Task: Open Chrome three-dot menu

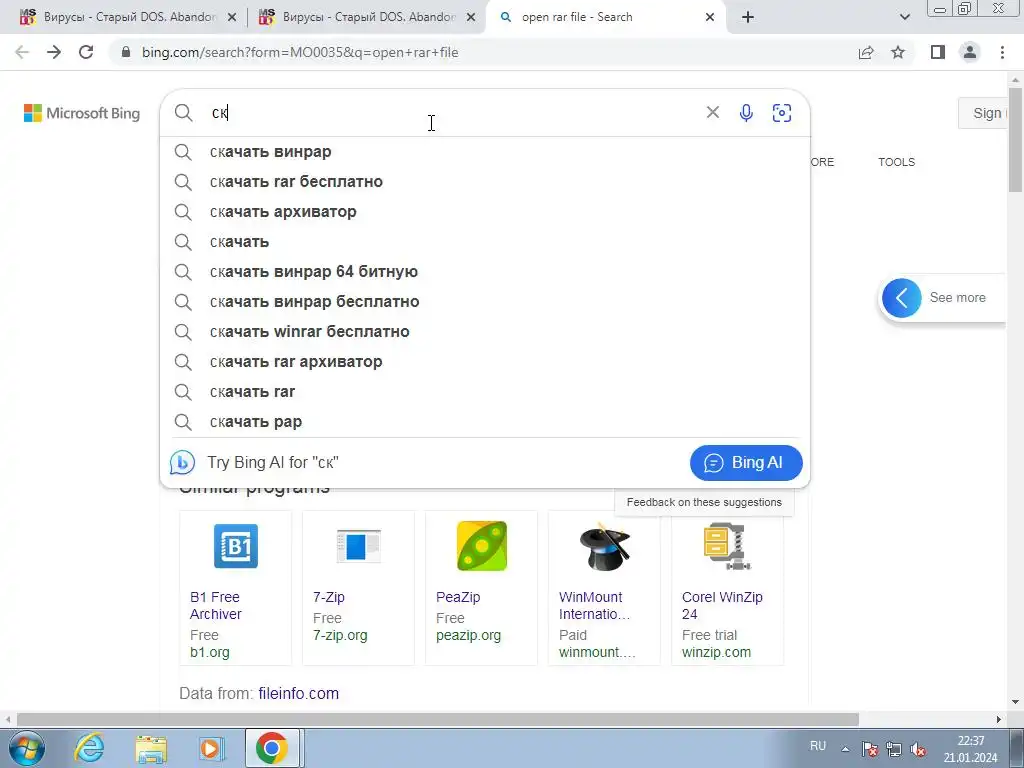Action: [1002, 52]
